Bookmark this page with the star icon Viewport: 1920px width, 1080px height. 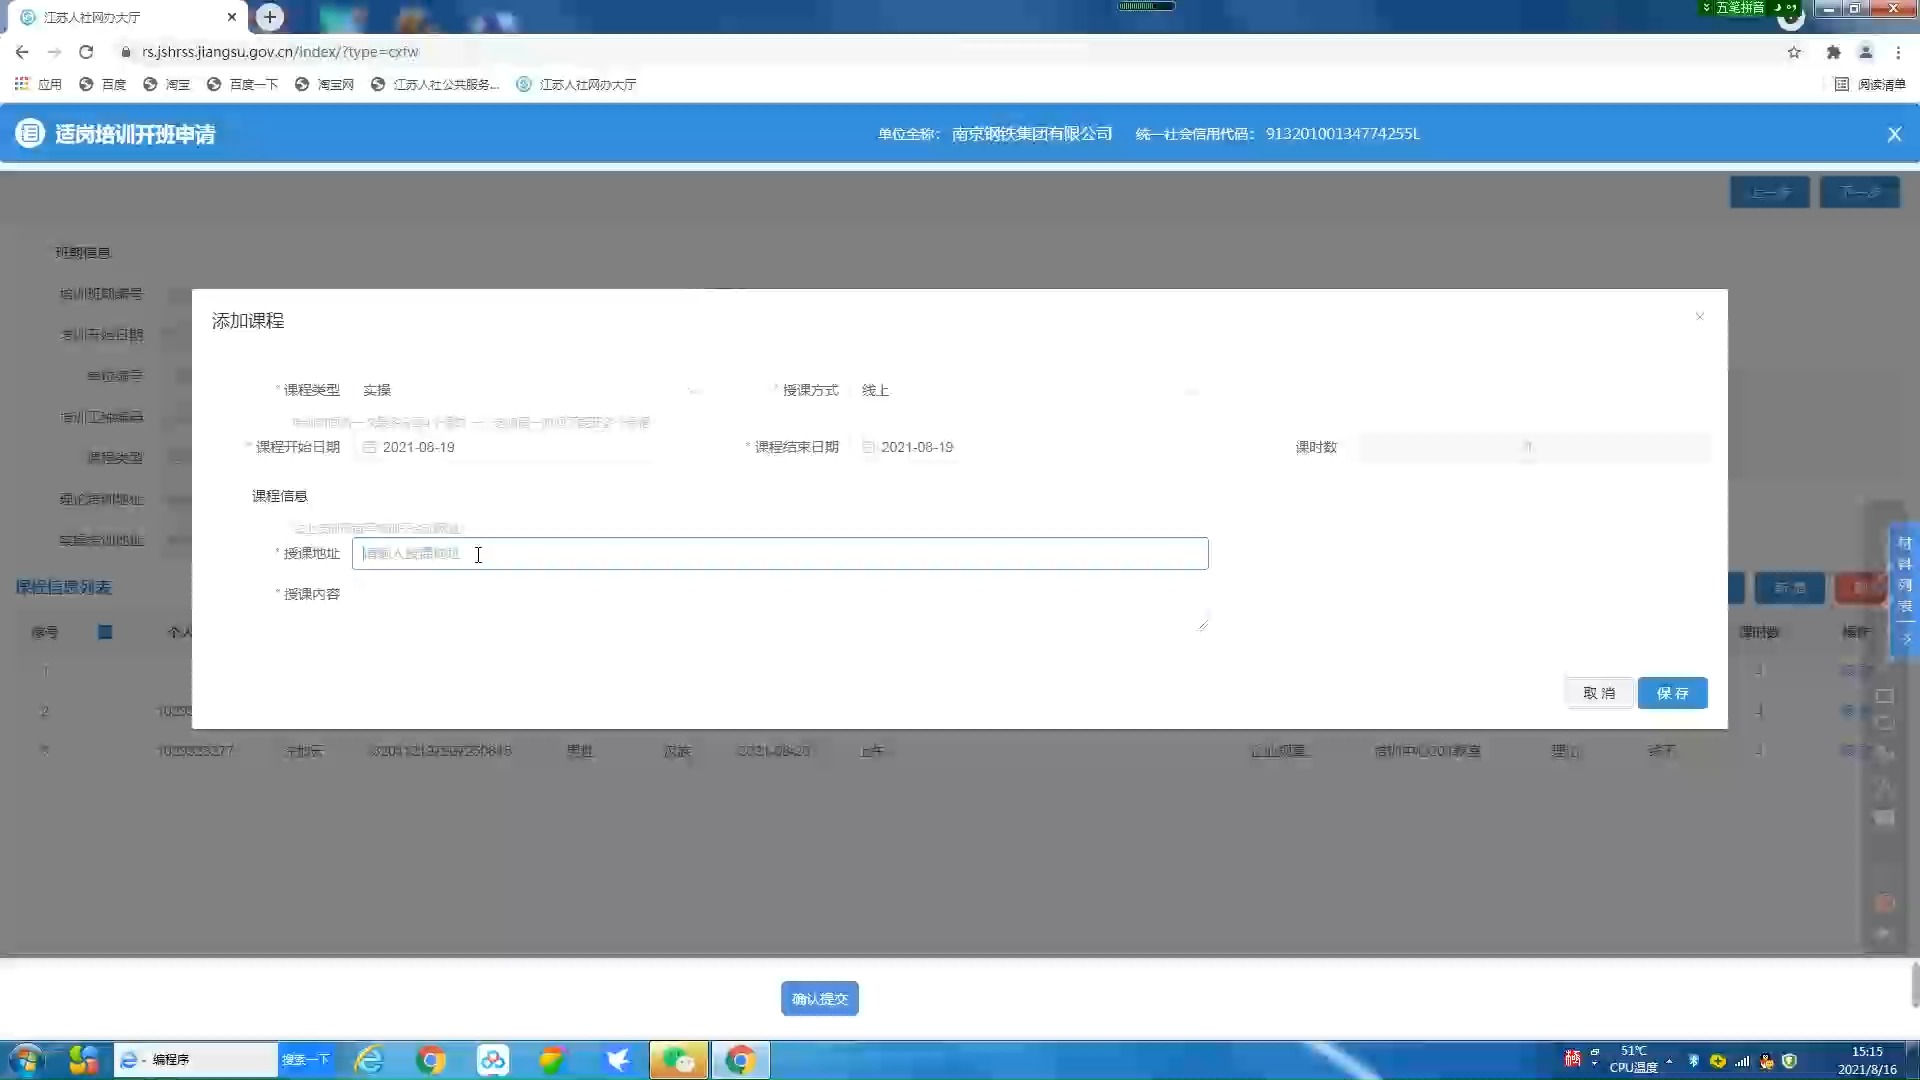tap(1794, 52)
